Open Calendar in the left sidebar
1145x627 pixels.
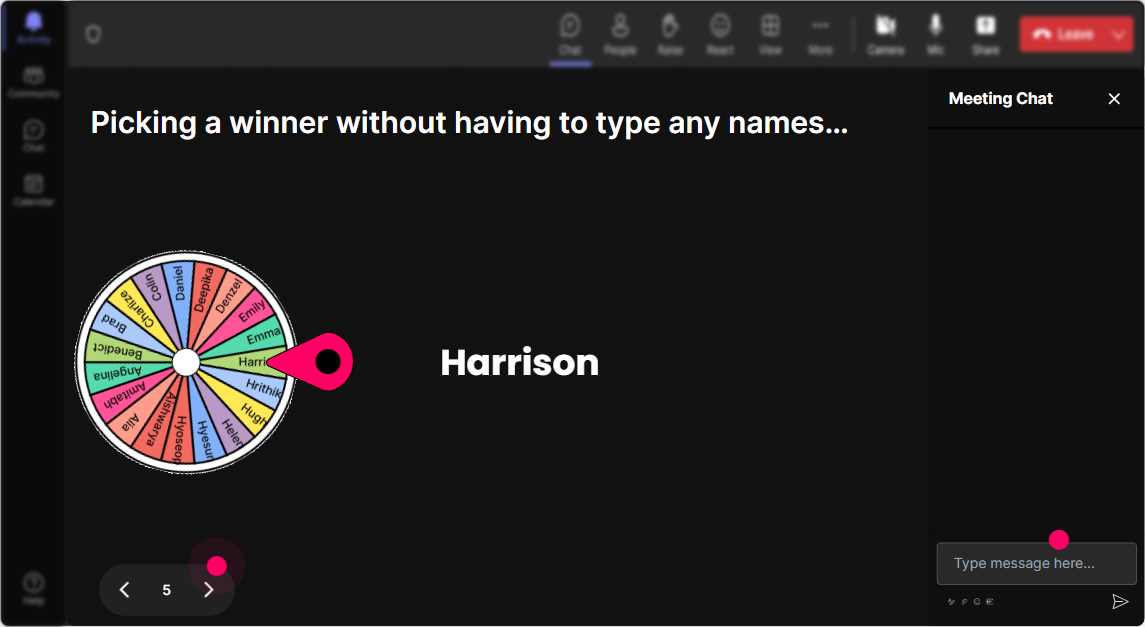click(34, 190)
